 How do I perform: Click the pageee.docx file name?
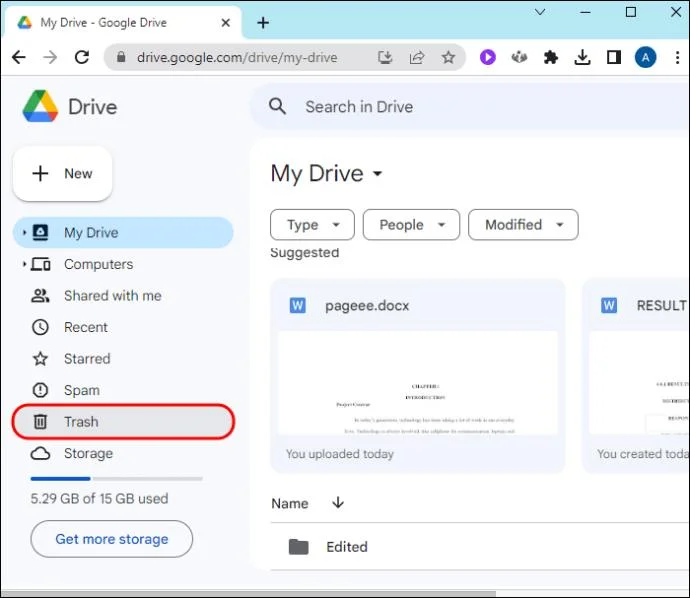(367, 305)
